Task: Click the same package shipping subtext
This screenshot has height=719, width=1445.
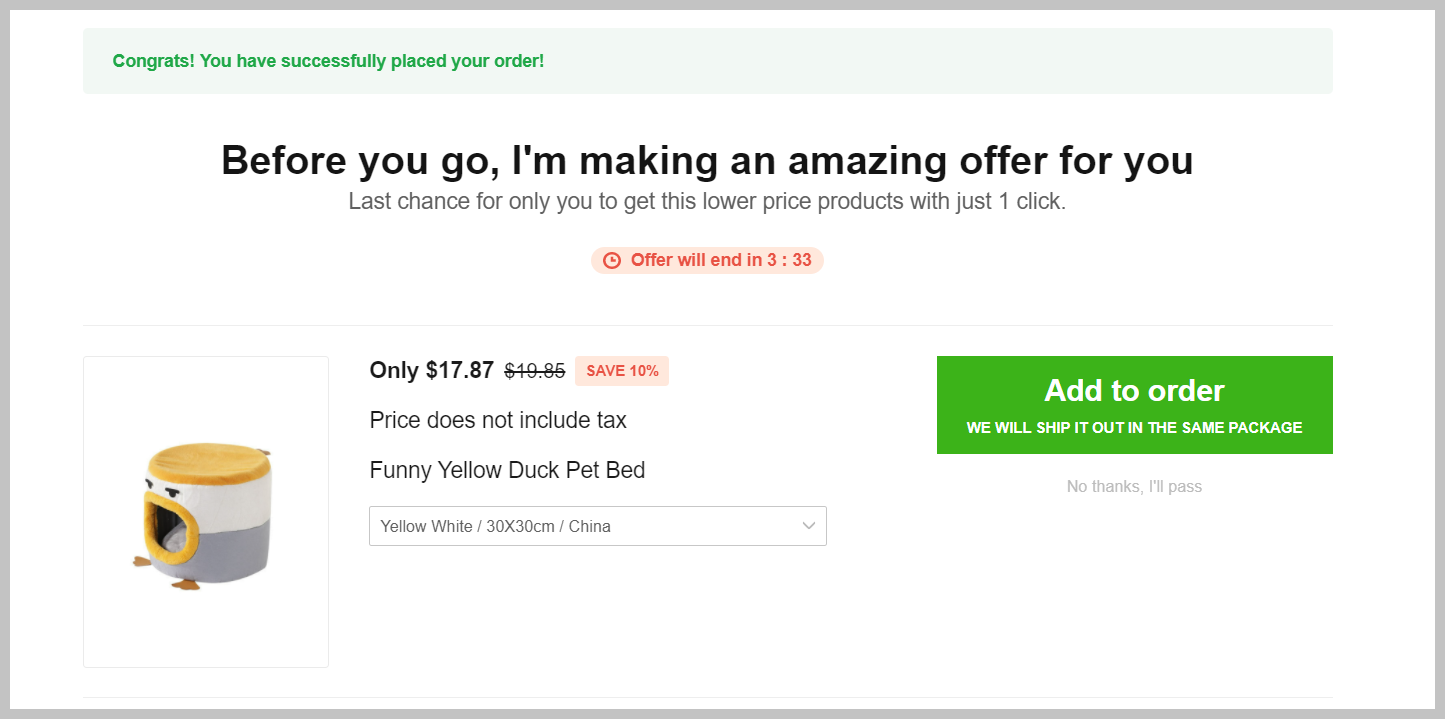Action: (1134, 428)
